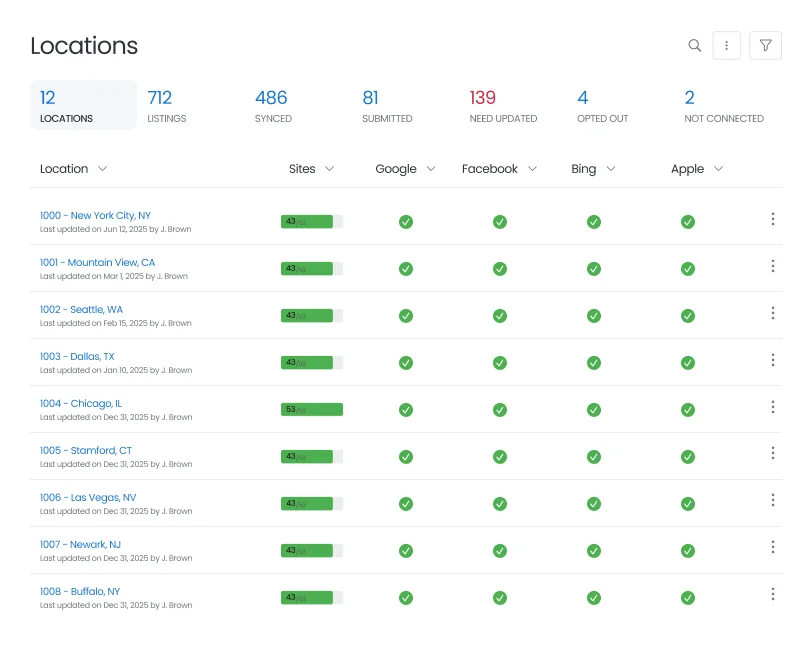812x653 pixels.
Task: Click Google status check for Seattle row
Action: [x=406, y=316]
